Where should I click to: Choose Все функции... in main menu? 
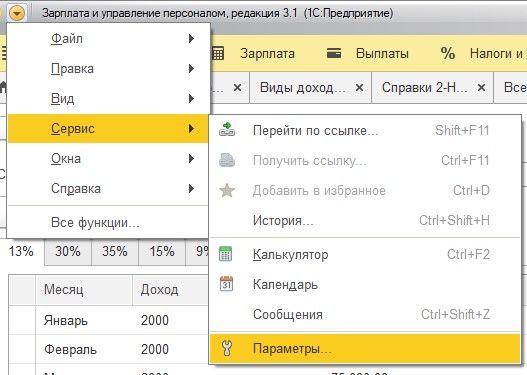pyautogui.click(x=108, y=222)
